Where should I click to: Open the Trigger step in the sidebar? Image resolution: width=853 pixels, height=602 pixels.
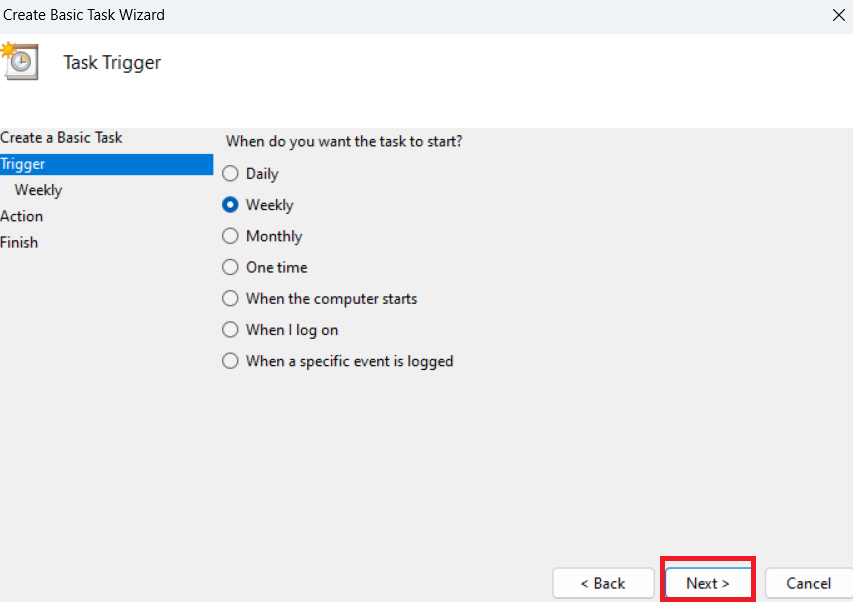click(x=23, y=164)
